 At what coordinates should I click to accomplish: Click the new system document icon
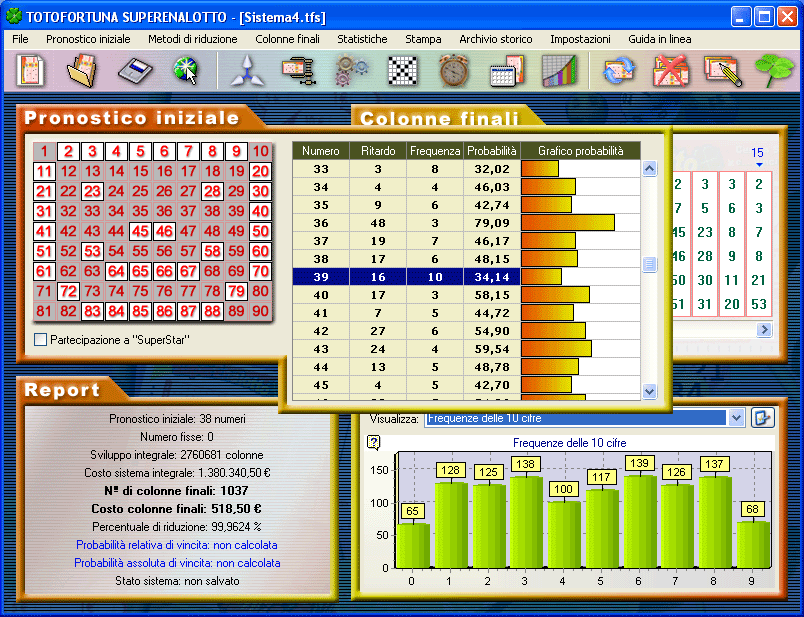[31, 71]
